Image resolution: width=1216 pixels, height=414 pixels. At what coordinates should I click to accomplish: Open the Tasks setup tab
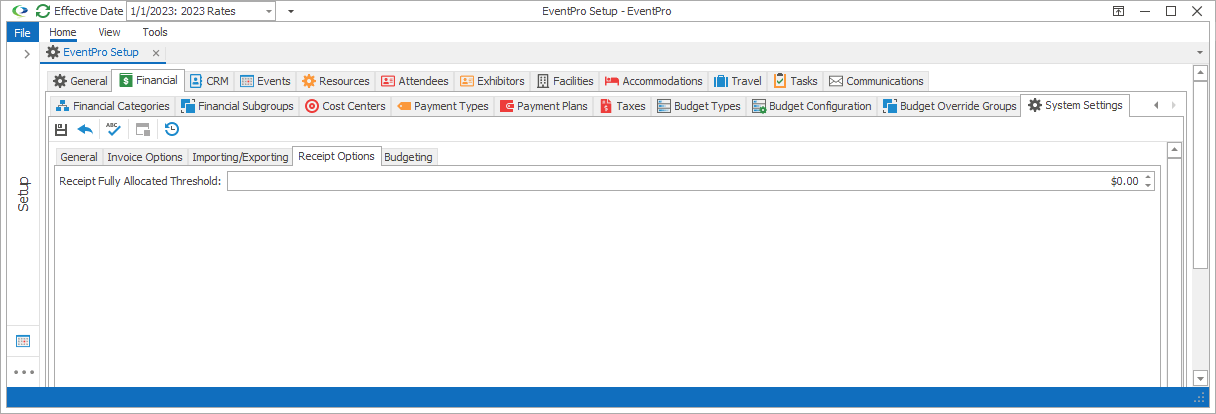[x=796, y=81]
